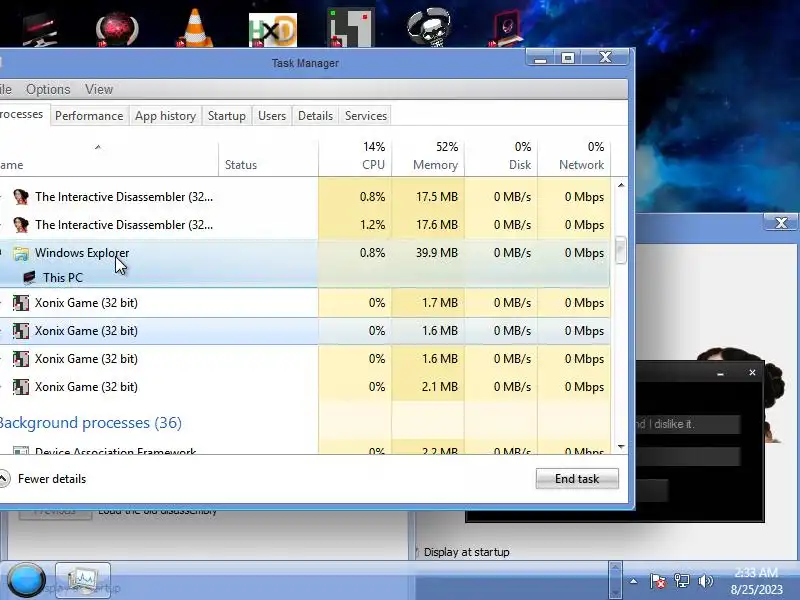Select Interactive Disassembler row using 17.6 MB
Screen dimensions: 800x600
point(305,225)
